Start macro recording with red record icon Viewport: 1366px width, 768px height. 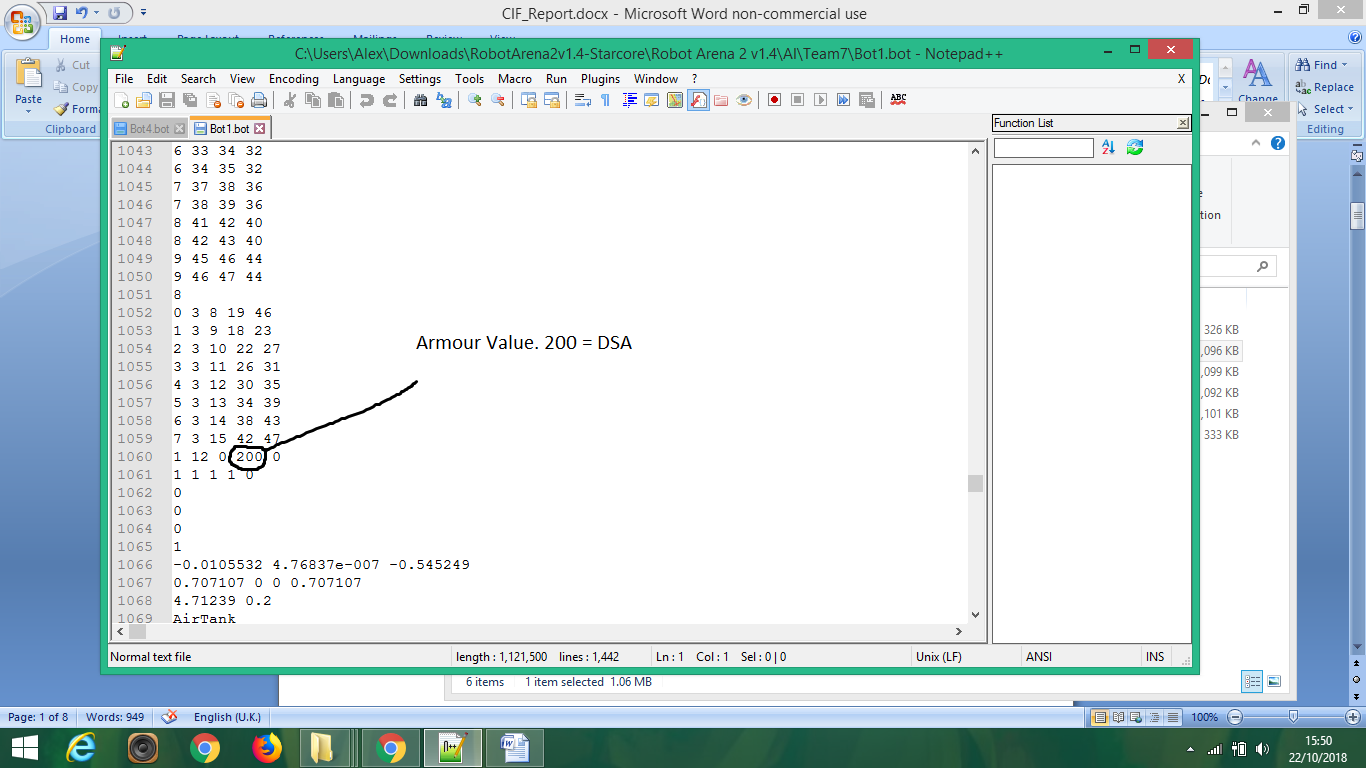[774, 100]
